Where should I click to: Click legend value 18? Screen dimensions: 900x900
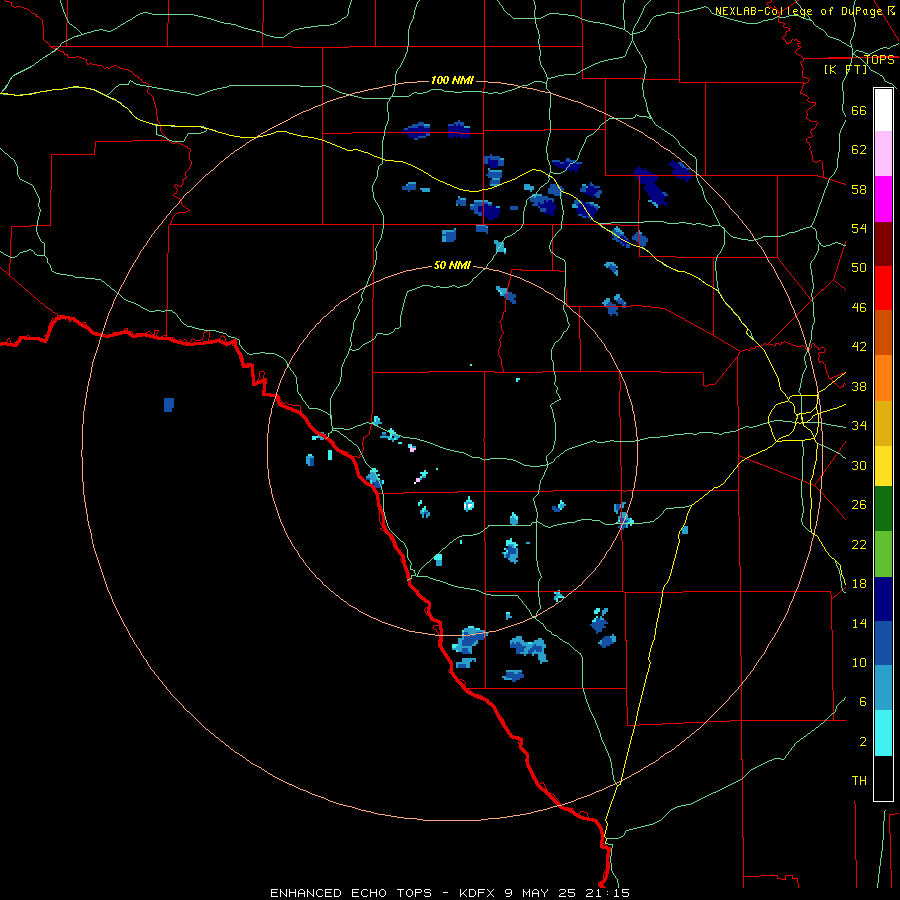click(x=859, y=584)
